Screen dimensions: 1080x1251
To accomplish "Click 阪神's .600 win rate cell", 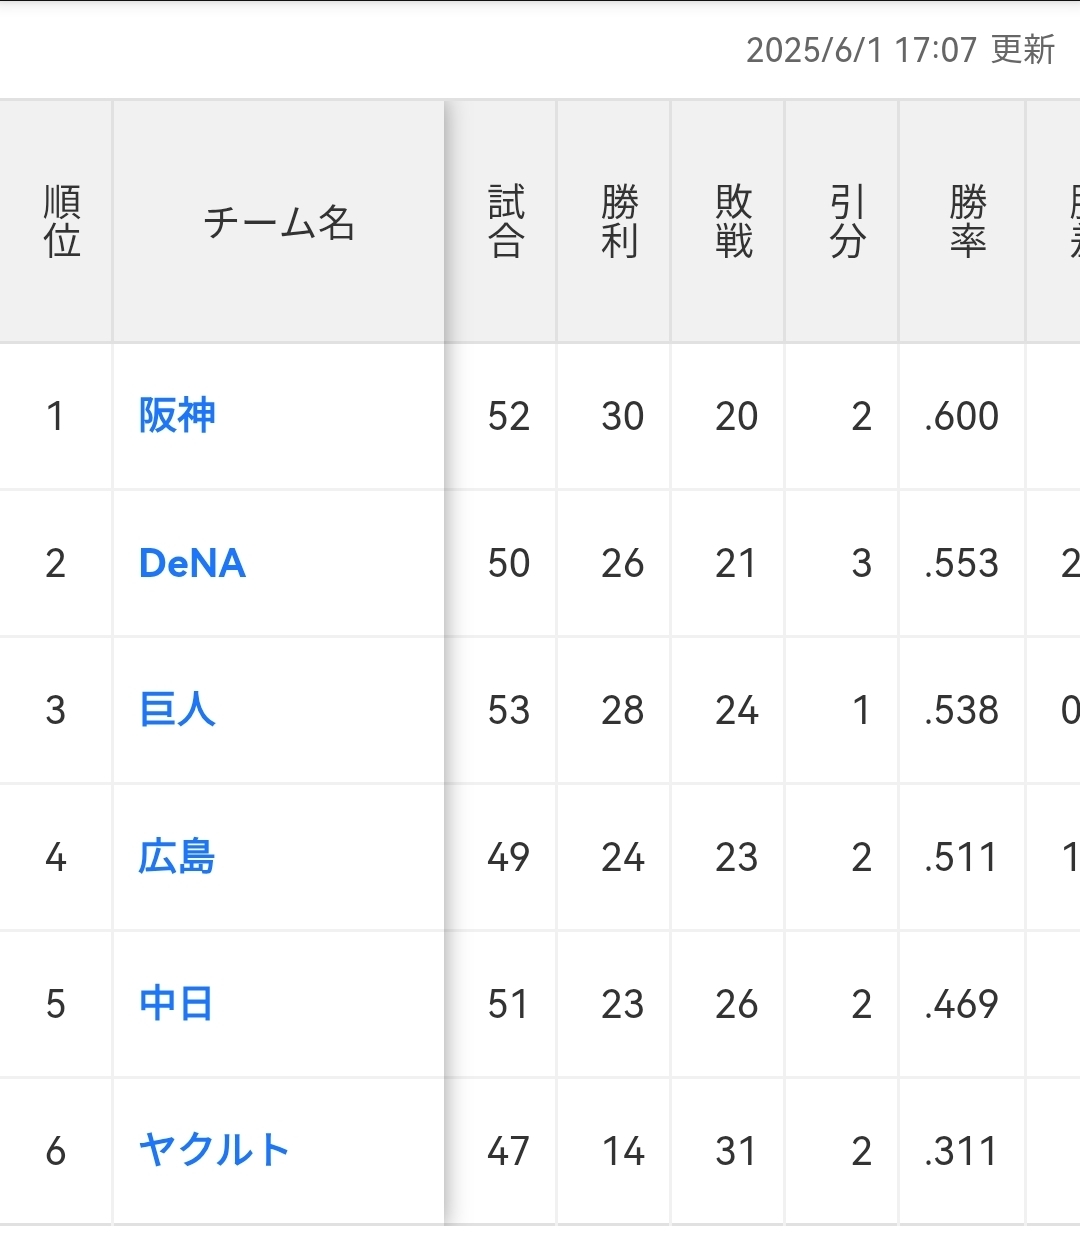I will point(962,416).
